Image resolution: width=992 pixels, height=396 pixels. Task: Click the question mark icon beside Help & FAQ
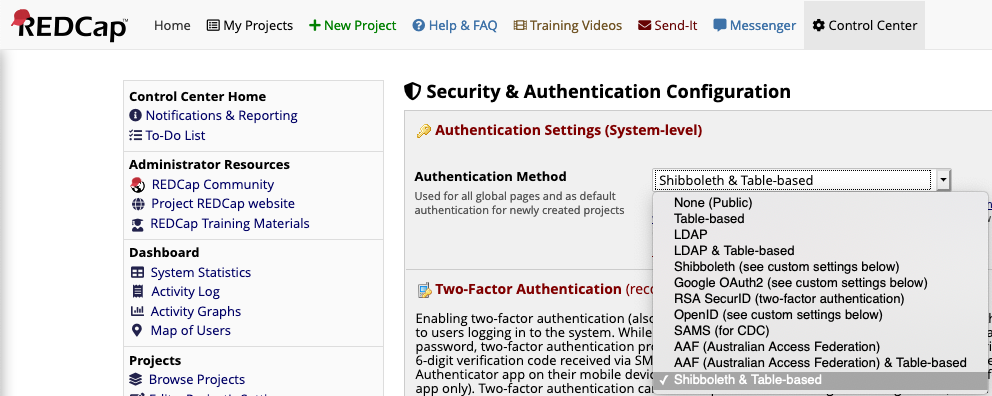click(x=418, y=25)
